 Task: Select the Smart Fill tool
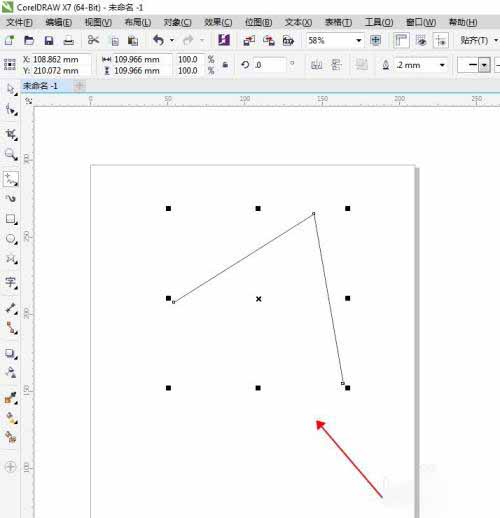coord(11,437)
